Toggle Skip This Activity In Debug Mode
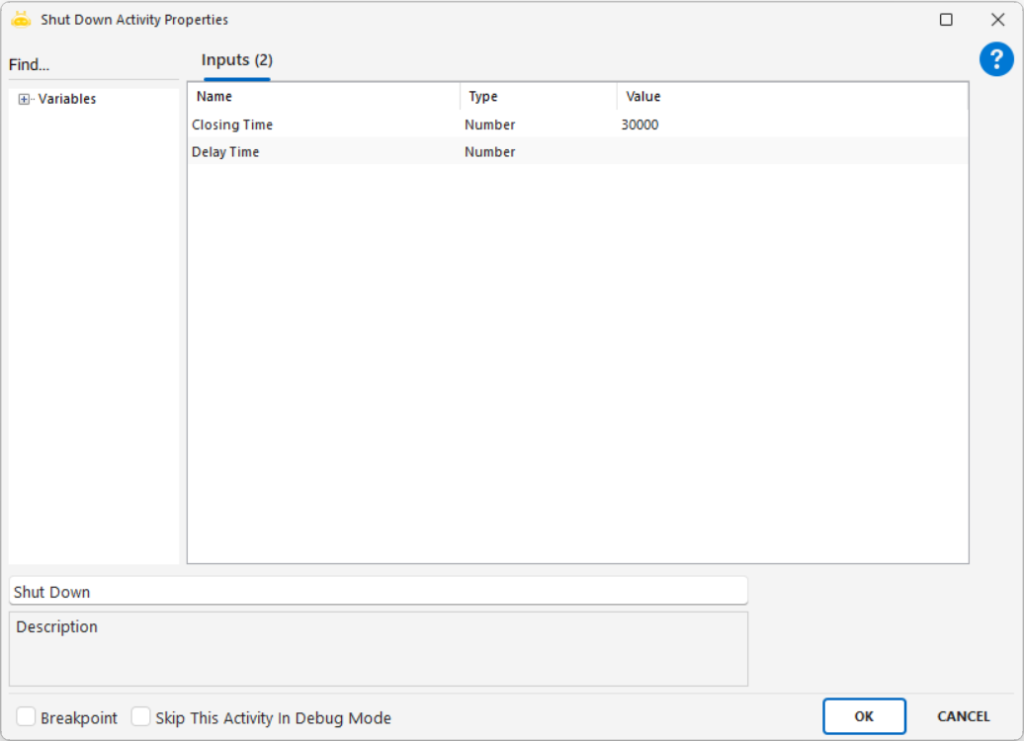 click(x=141, y=717)
